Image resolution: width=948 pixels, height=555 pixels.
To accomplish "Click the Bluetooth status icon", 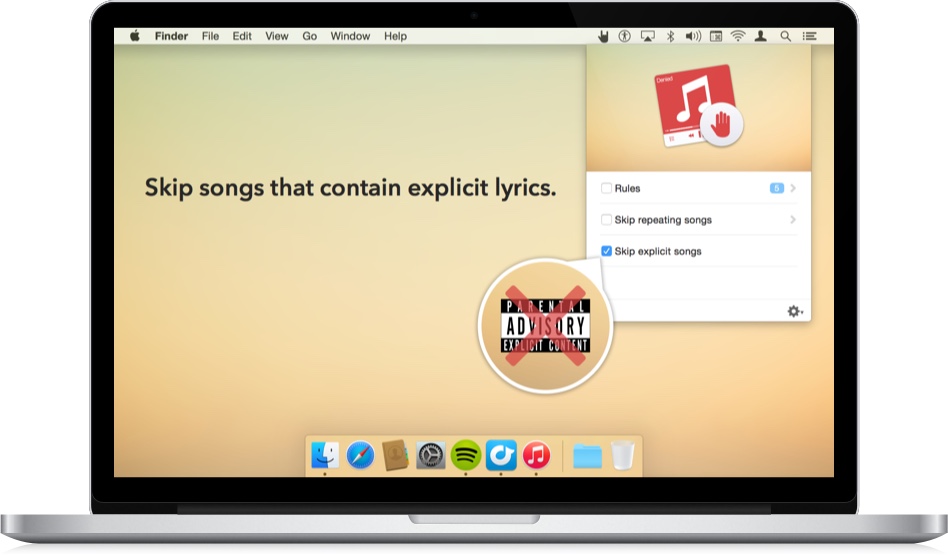I will (670, 36).
